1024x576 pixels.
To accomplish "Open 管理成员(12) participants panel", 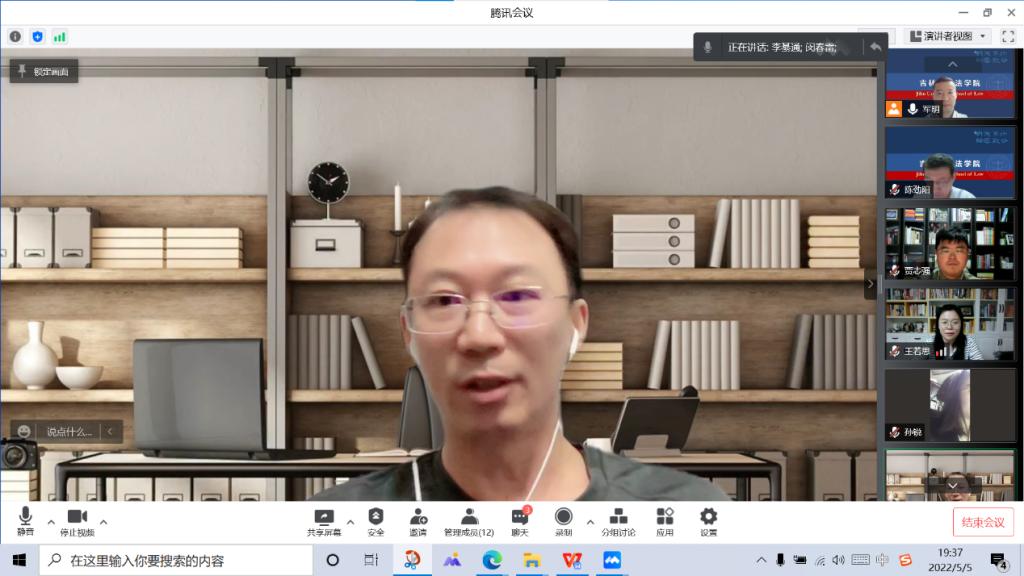I will coord(469,521).
